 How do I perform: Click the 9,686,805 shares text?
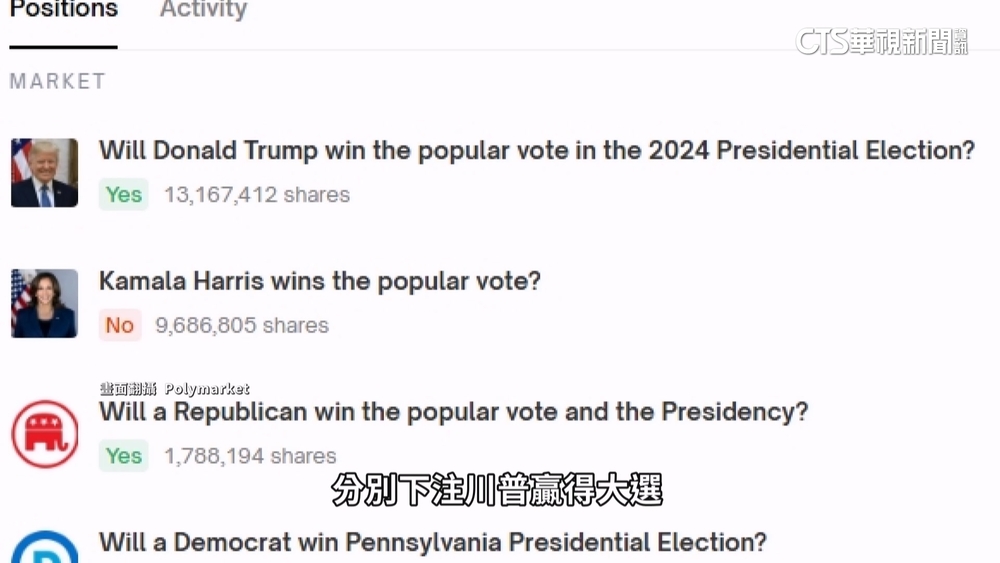coord(242,325)
